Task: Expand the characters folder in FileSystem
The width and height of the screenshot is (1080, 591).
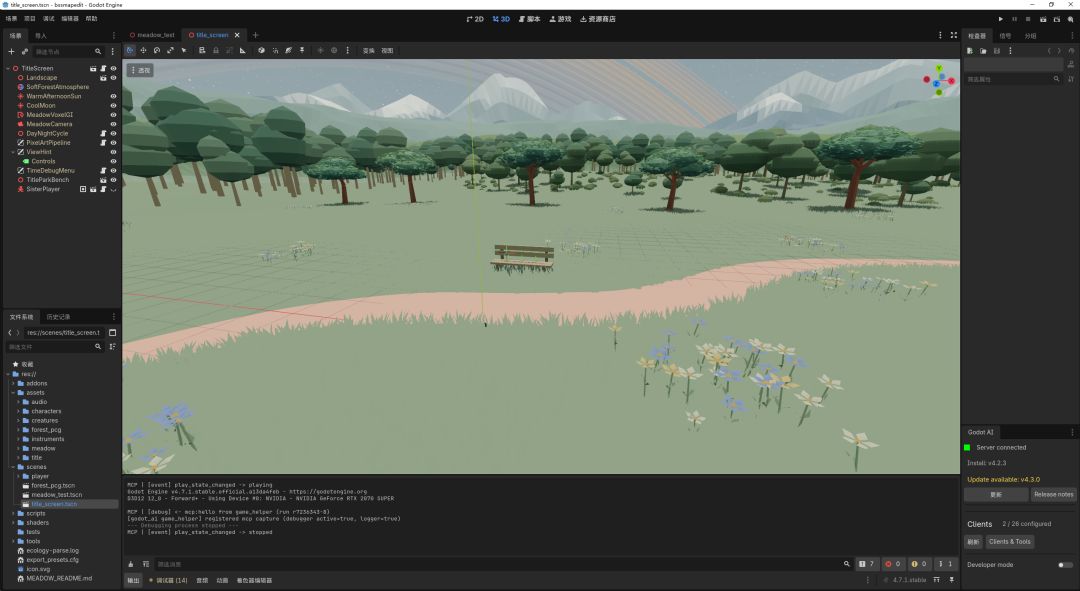Action: (19, 411)
